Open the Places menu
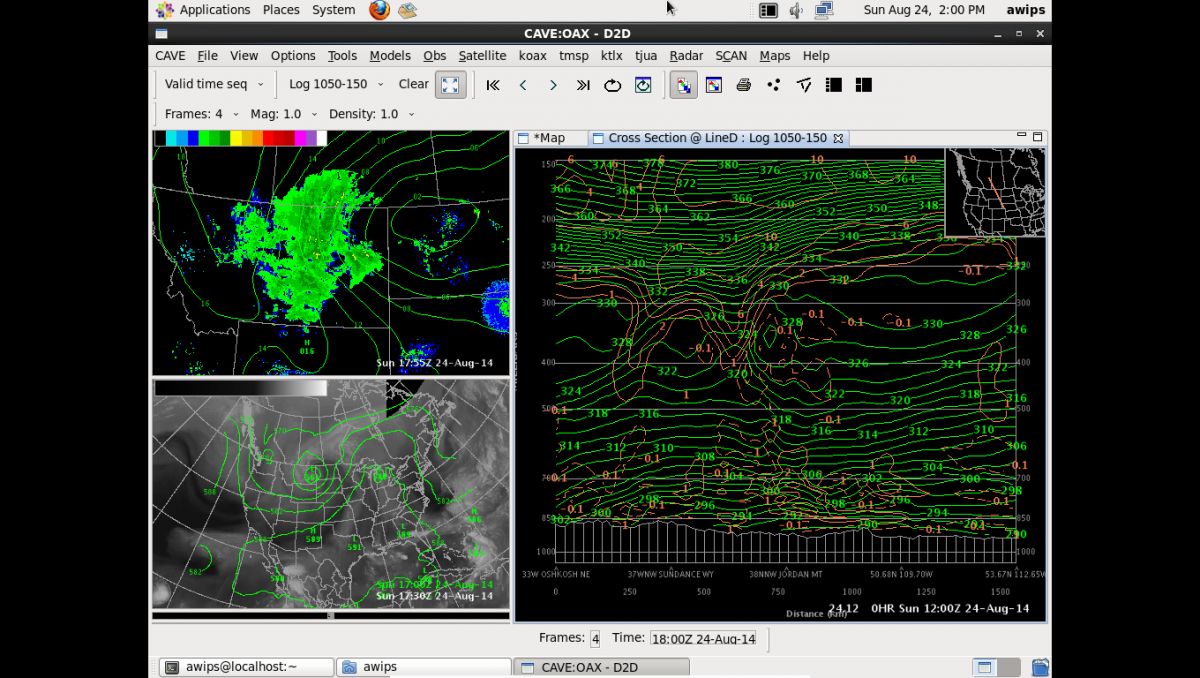 point(281,10)
